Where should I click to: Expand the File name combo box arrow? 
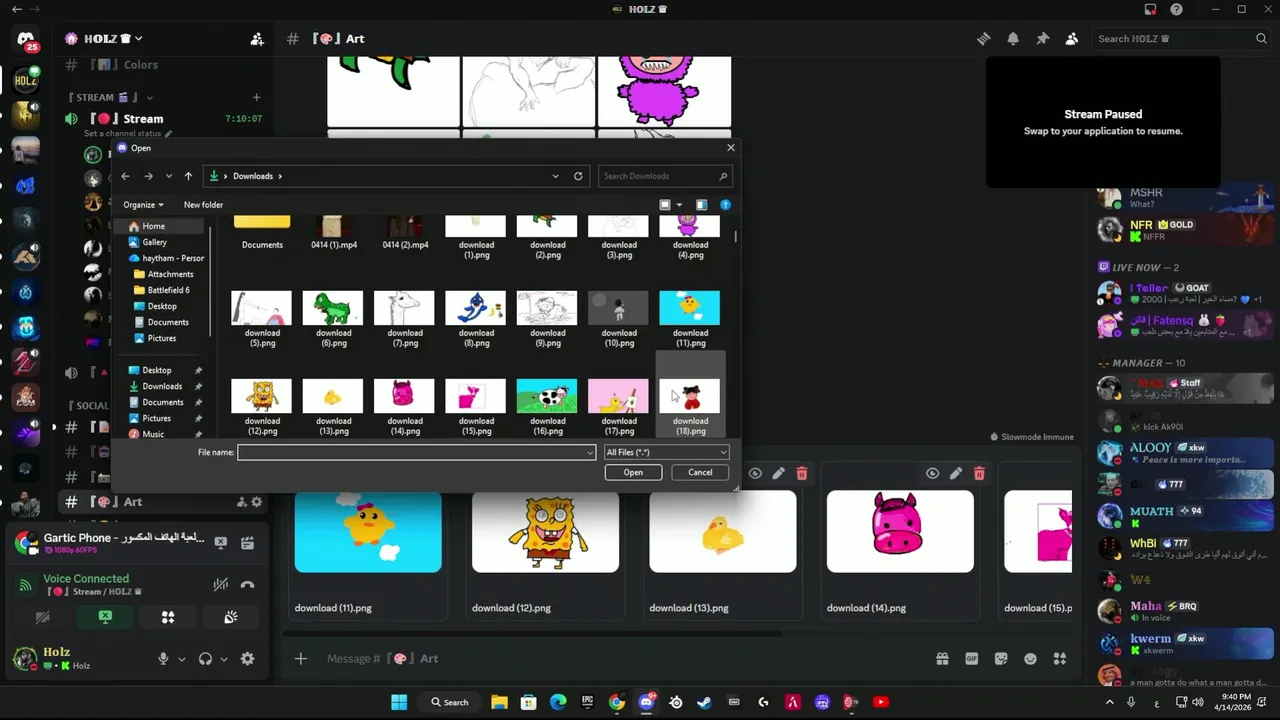590,452
